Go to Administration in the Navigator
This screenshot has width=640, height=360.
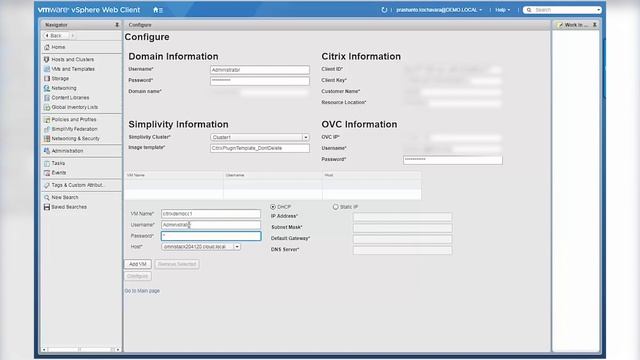point(67,151)
